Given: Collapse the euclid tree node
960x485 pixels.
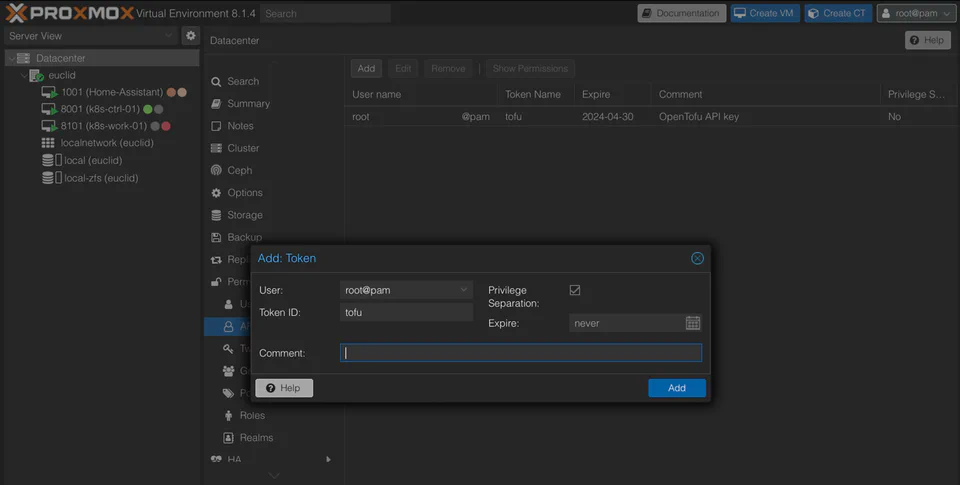Looking at the screenshot, I should (x=24, y=75).
